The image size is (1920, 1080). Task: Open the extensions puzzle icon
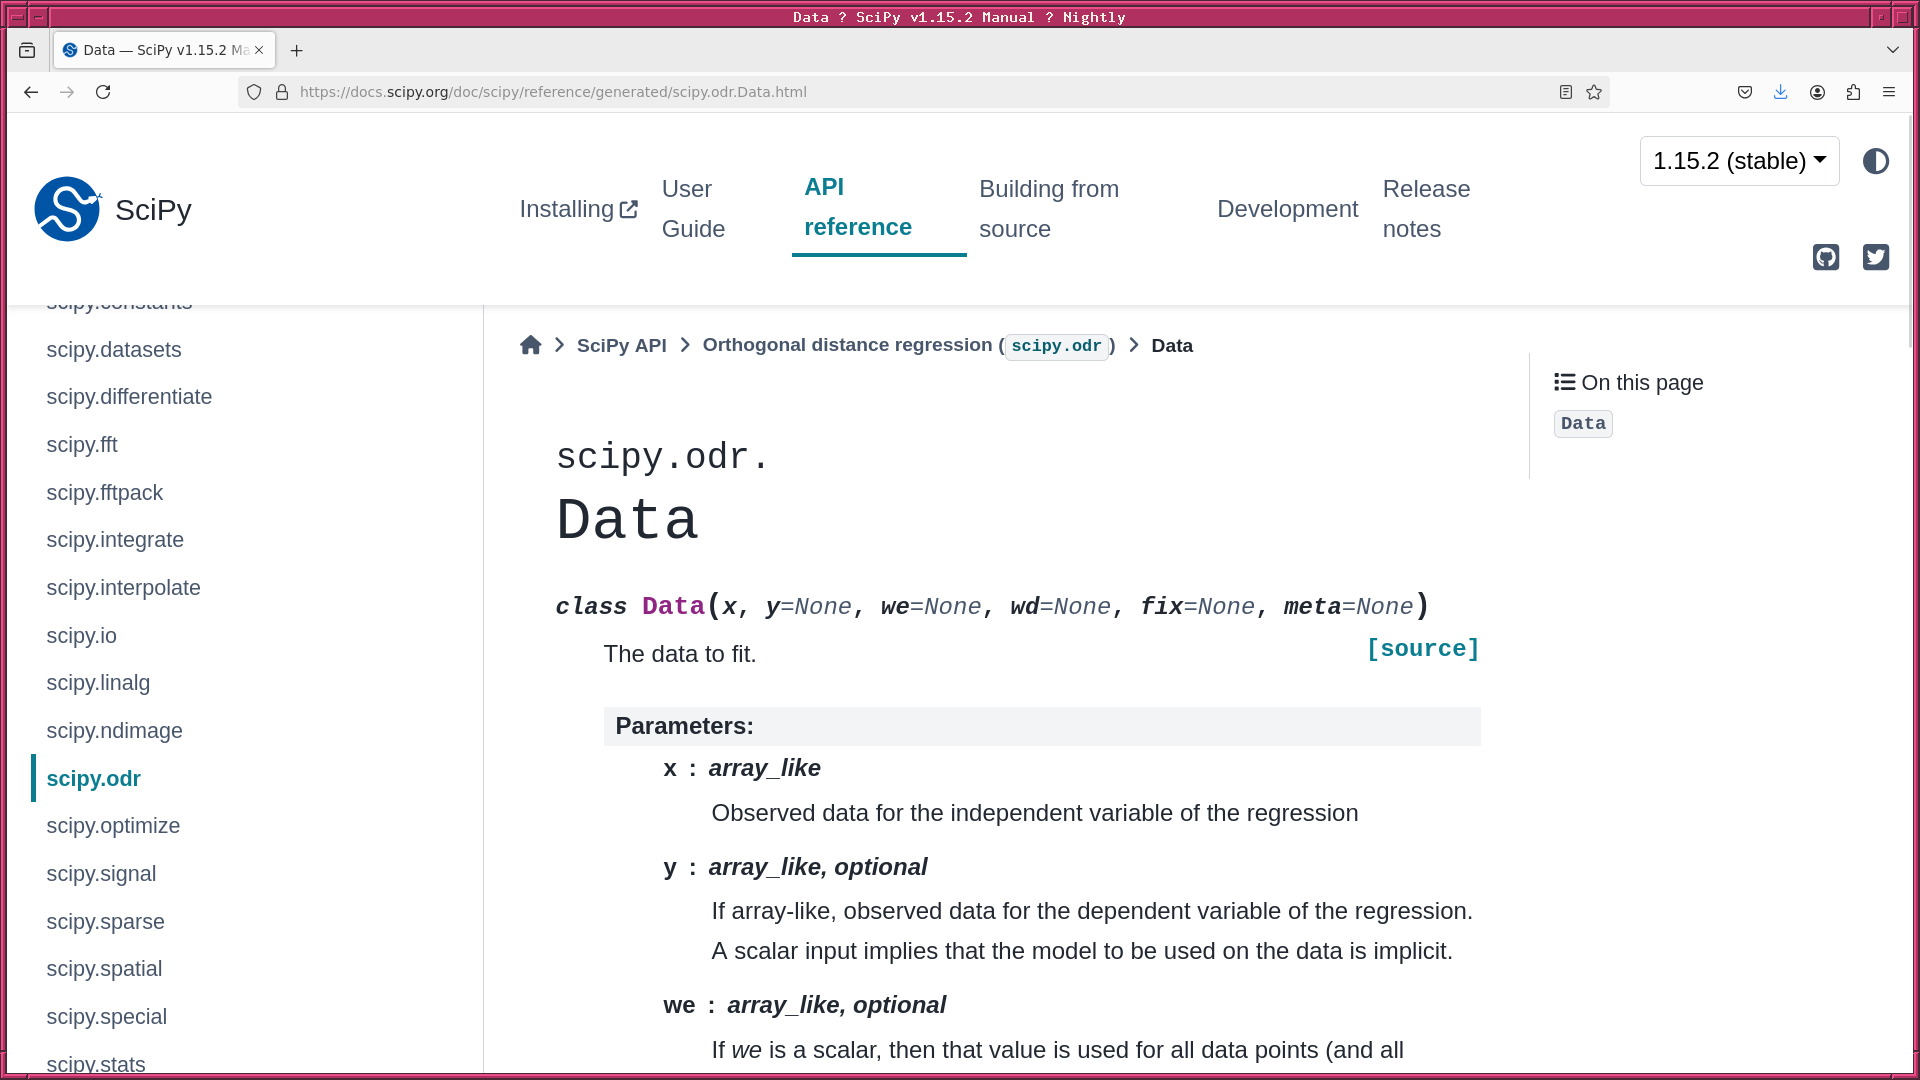tap(1853, 92)
